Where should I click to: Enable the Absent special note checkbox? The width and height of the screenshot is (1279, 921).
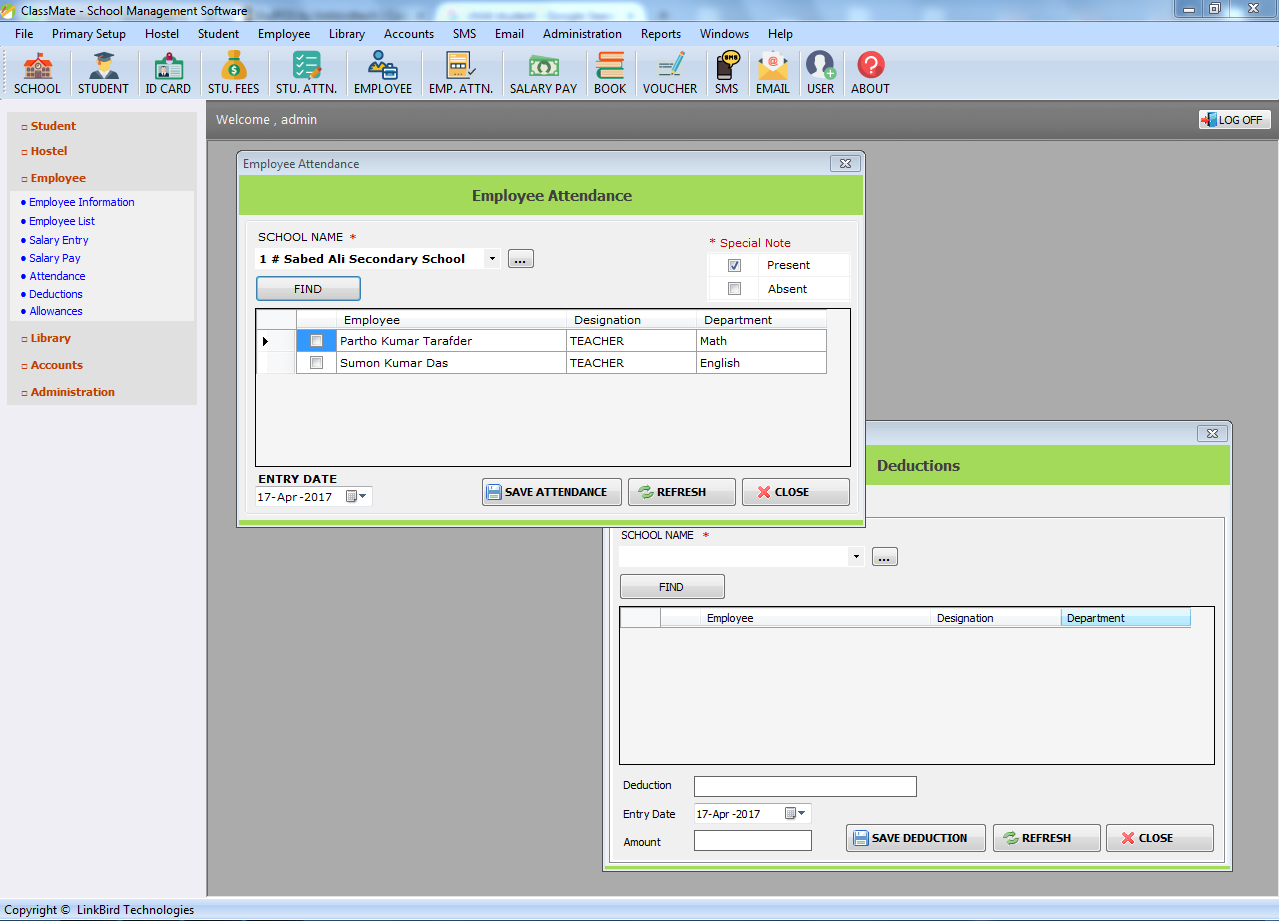[x=734, y=287]
